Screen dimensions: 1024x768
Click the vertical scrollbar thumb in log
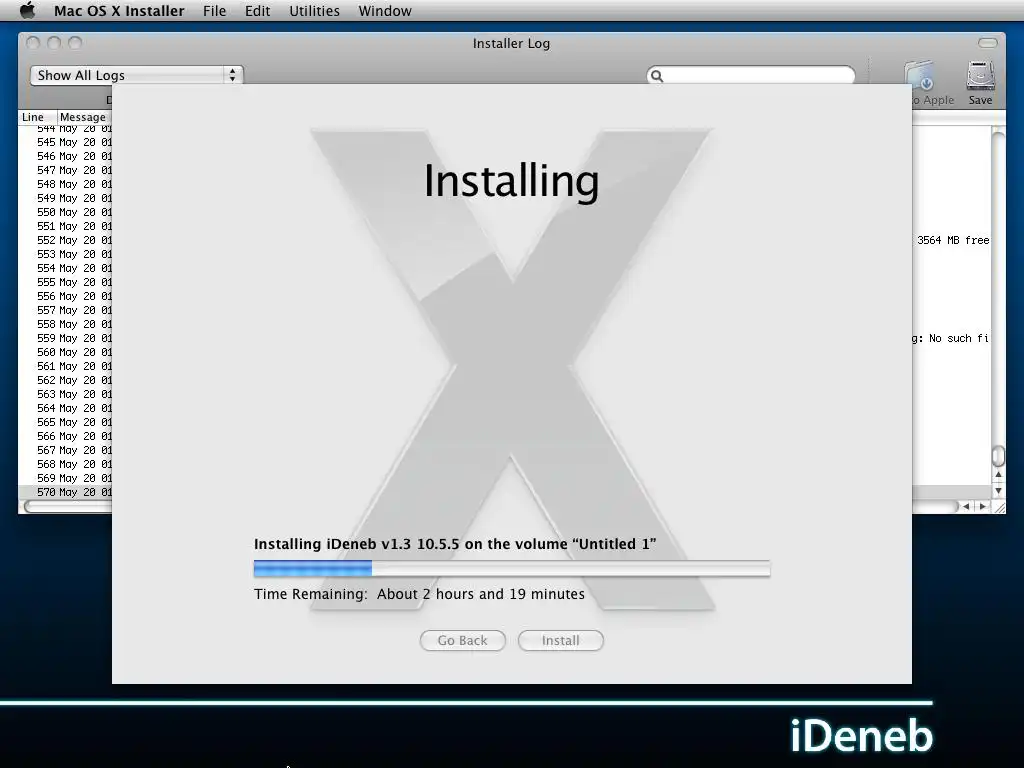point(998,455)
